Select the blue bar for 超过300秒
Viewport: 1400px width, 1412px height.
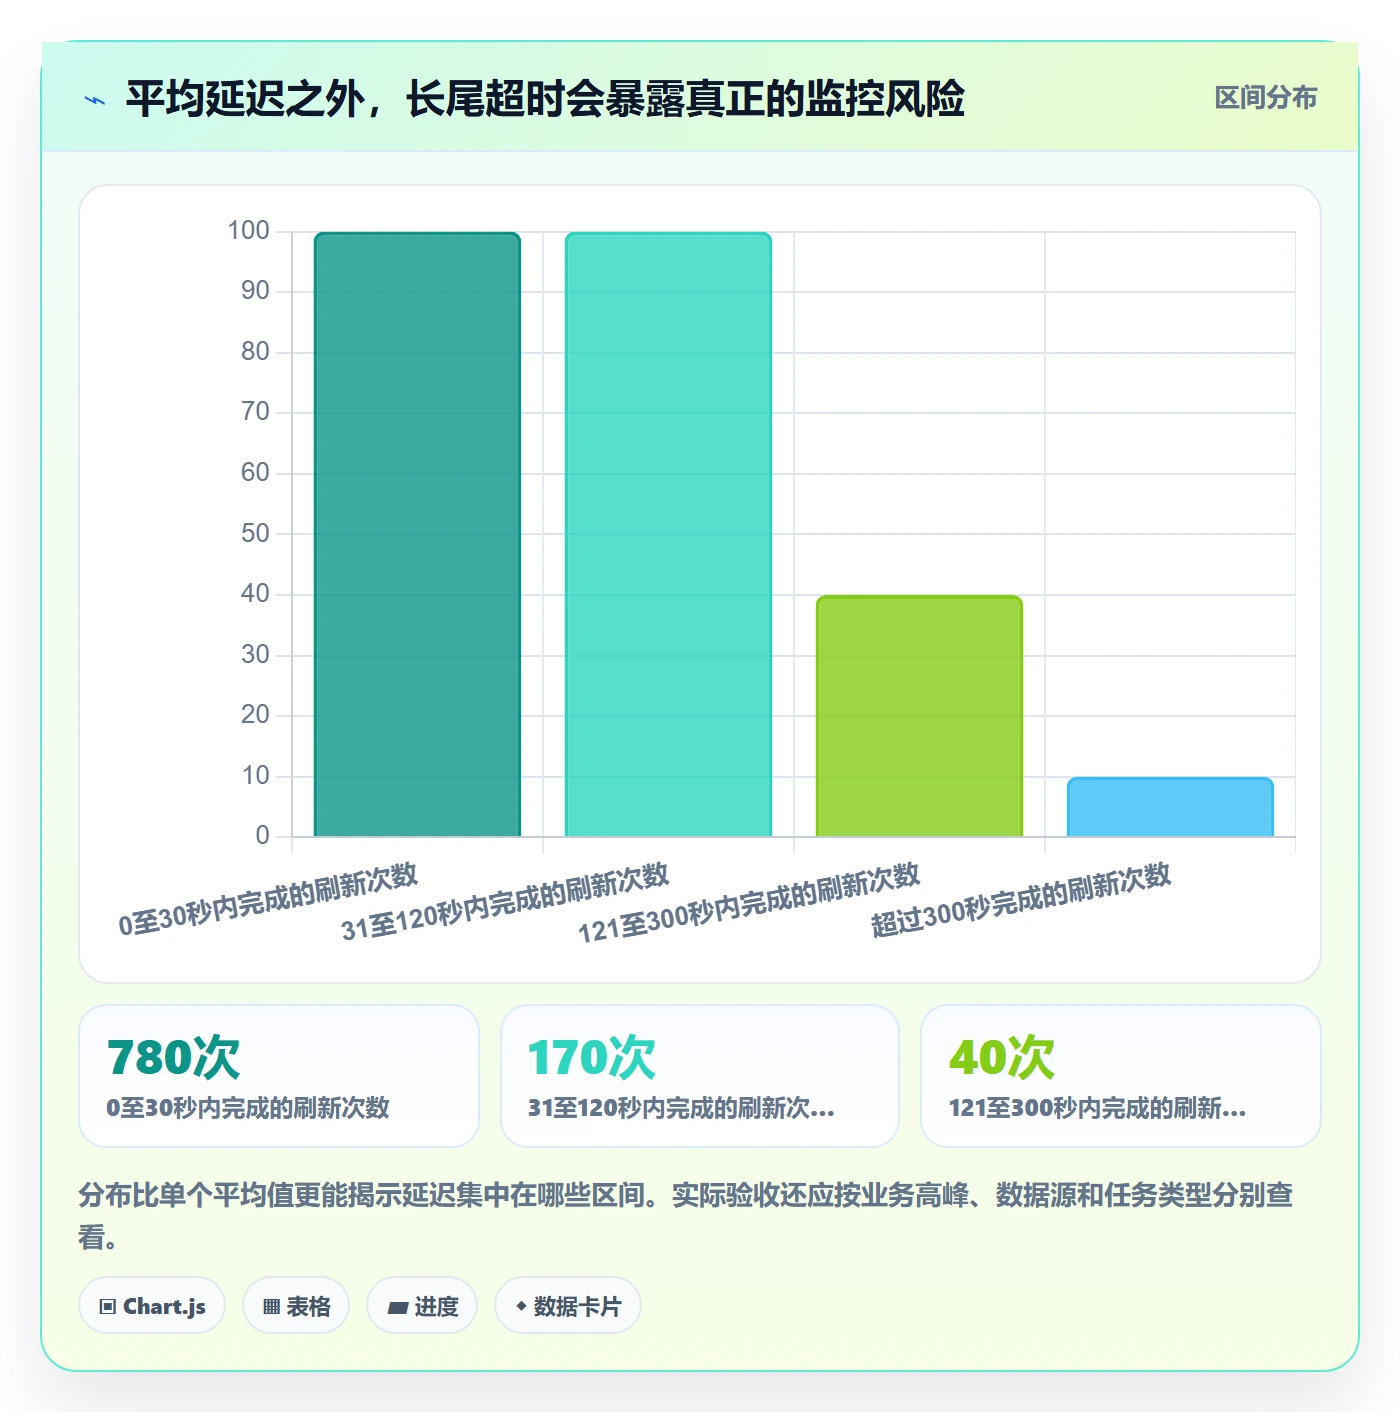pos(1170,807)
